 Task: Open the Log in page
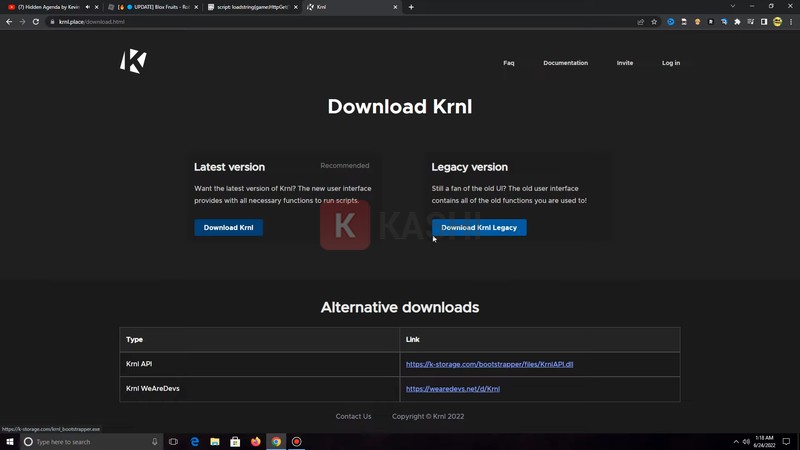pyautogui.click(x=671, y=63)
